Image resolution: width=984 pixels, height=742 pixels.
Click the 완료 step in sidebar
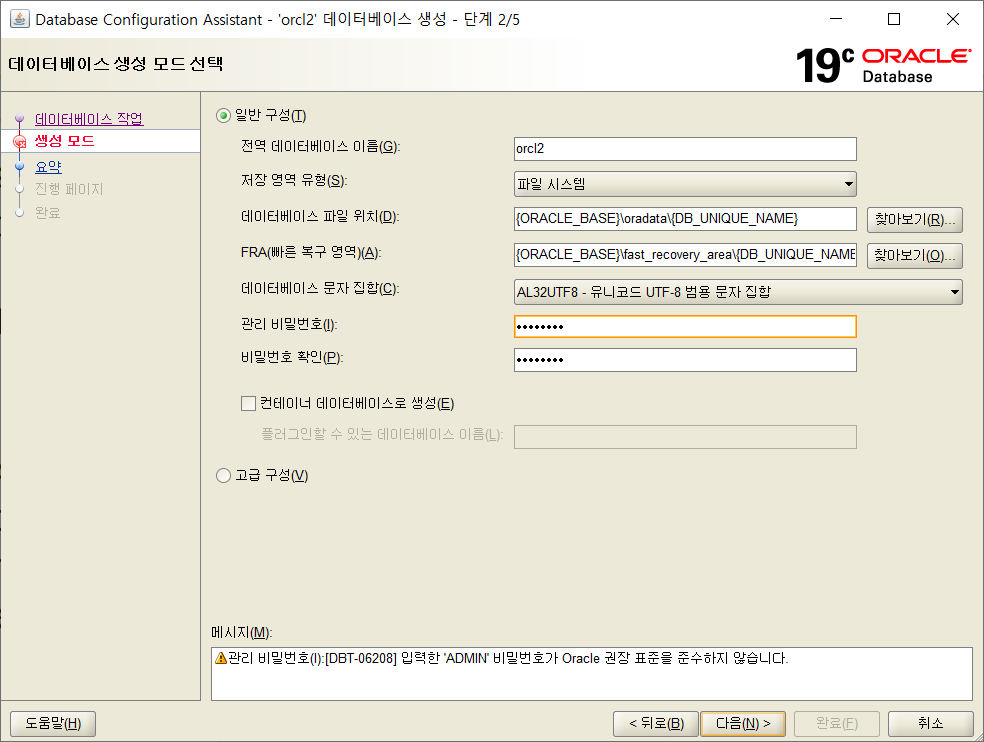(x=48, y=213)
